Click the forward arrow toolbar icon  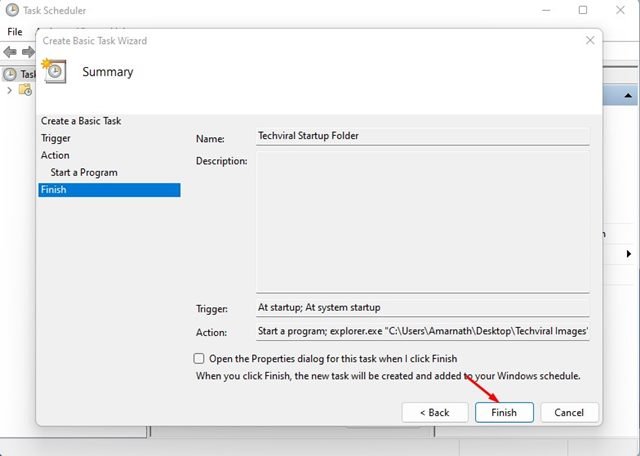[x=28, y=52]
